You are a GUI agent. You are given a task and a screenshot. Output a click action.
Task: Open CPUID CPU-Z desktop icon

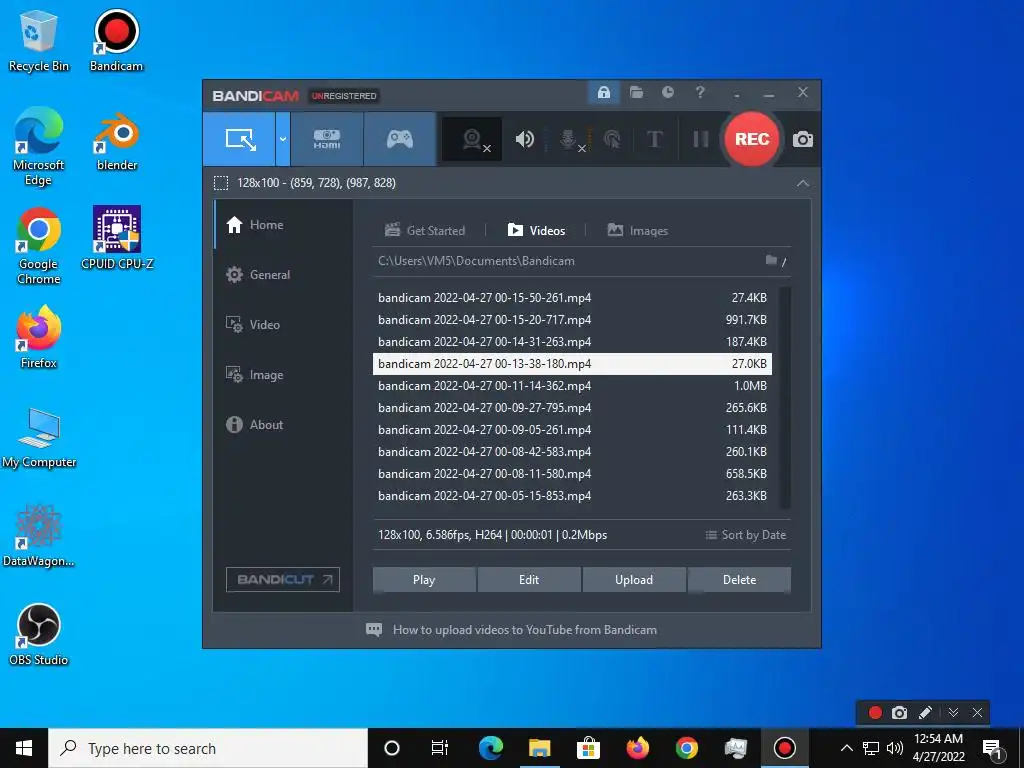point(117,238)
